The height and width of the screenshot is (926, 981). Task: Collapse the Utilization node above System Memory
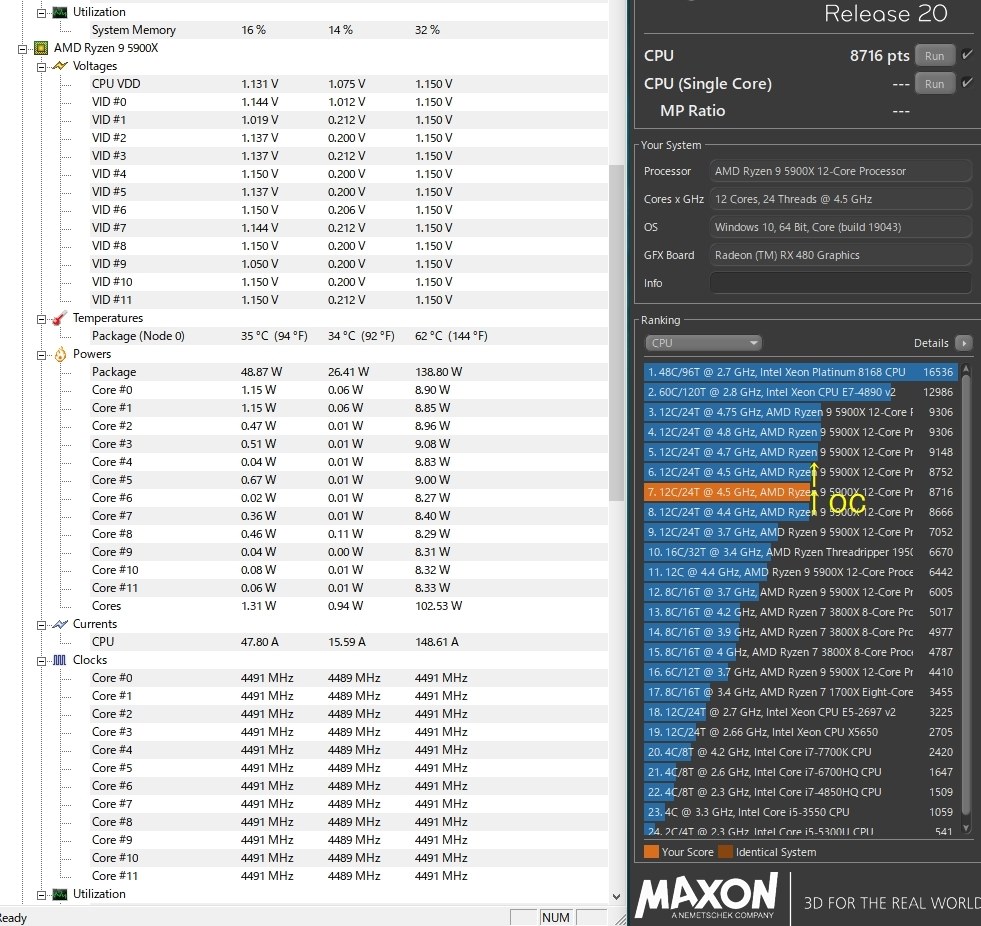point(41,13)
